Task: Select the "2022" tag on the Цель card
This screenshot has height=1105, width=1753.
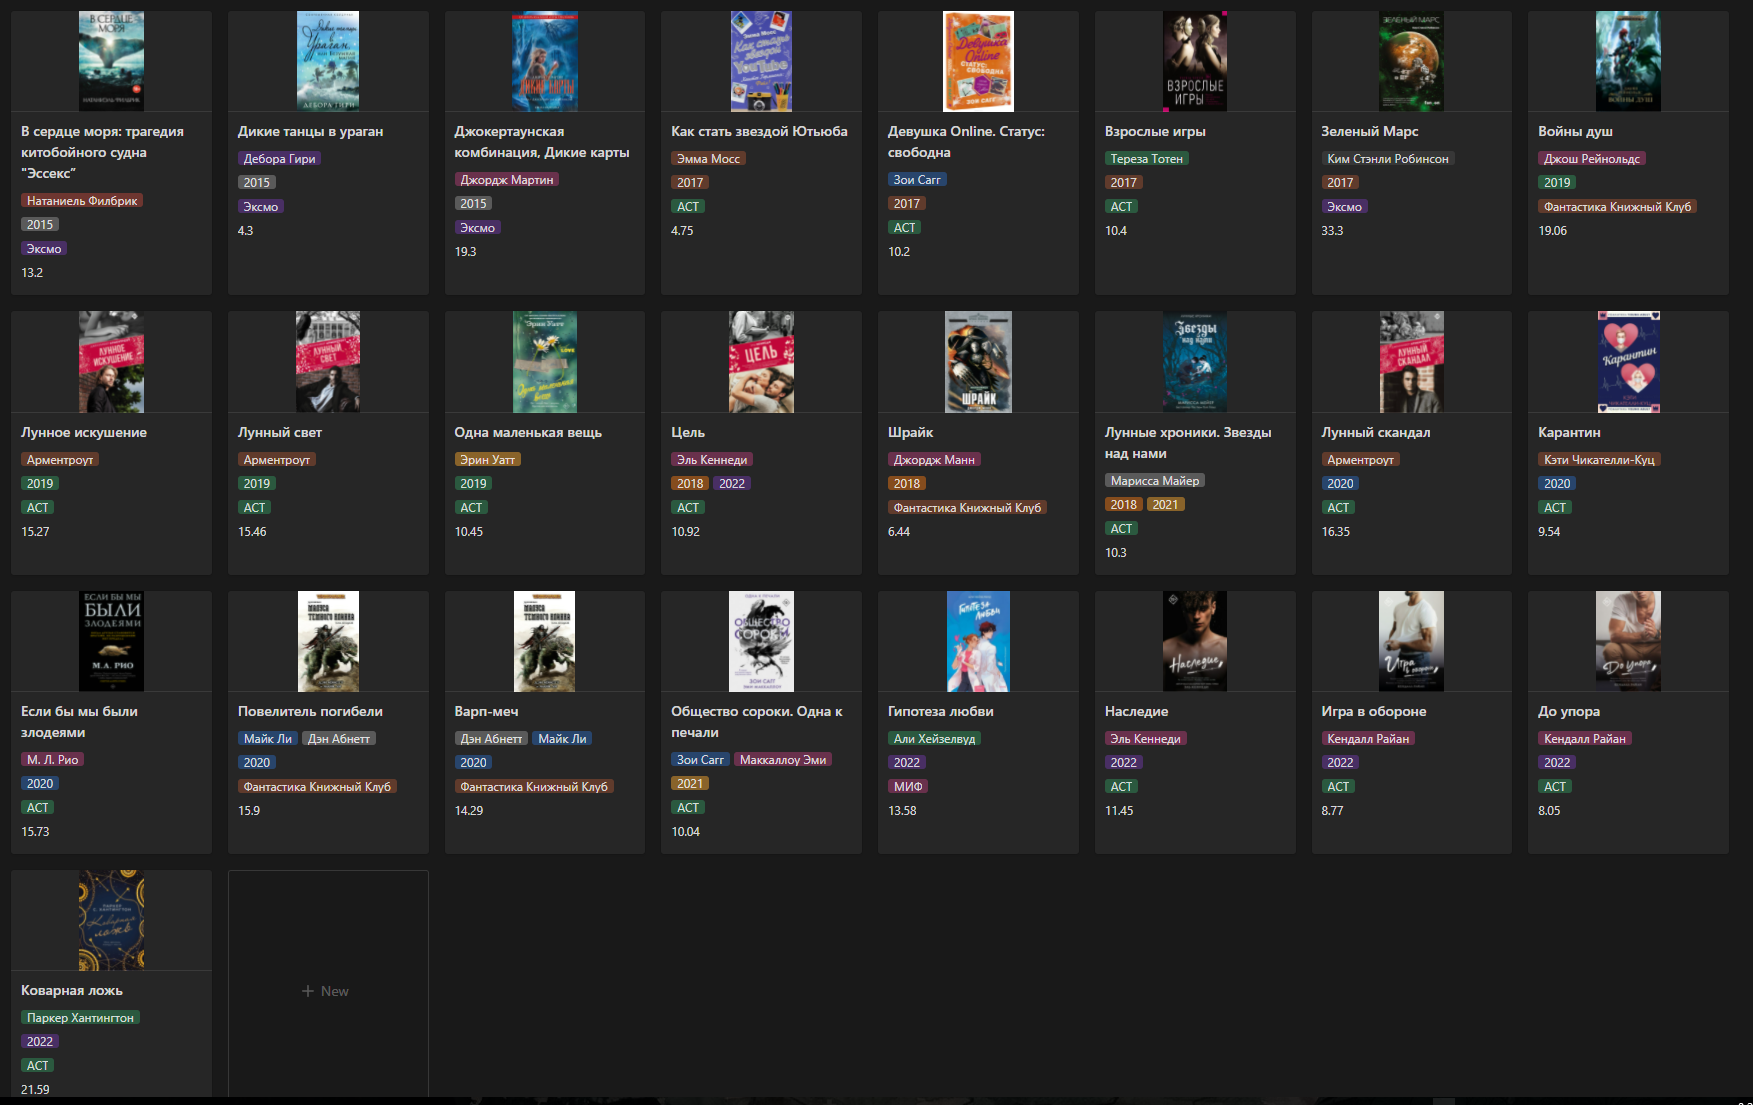Action: point(732,484)
